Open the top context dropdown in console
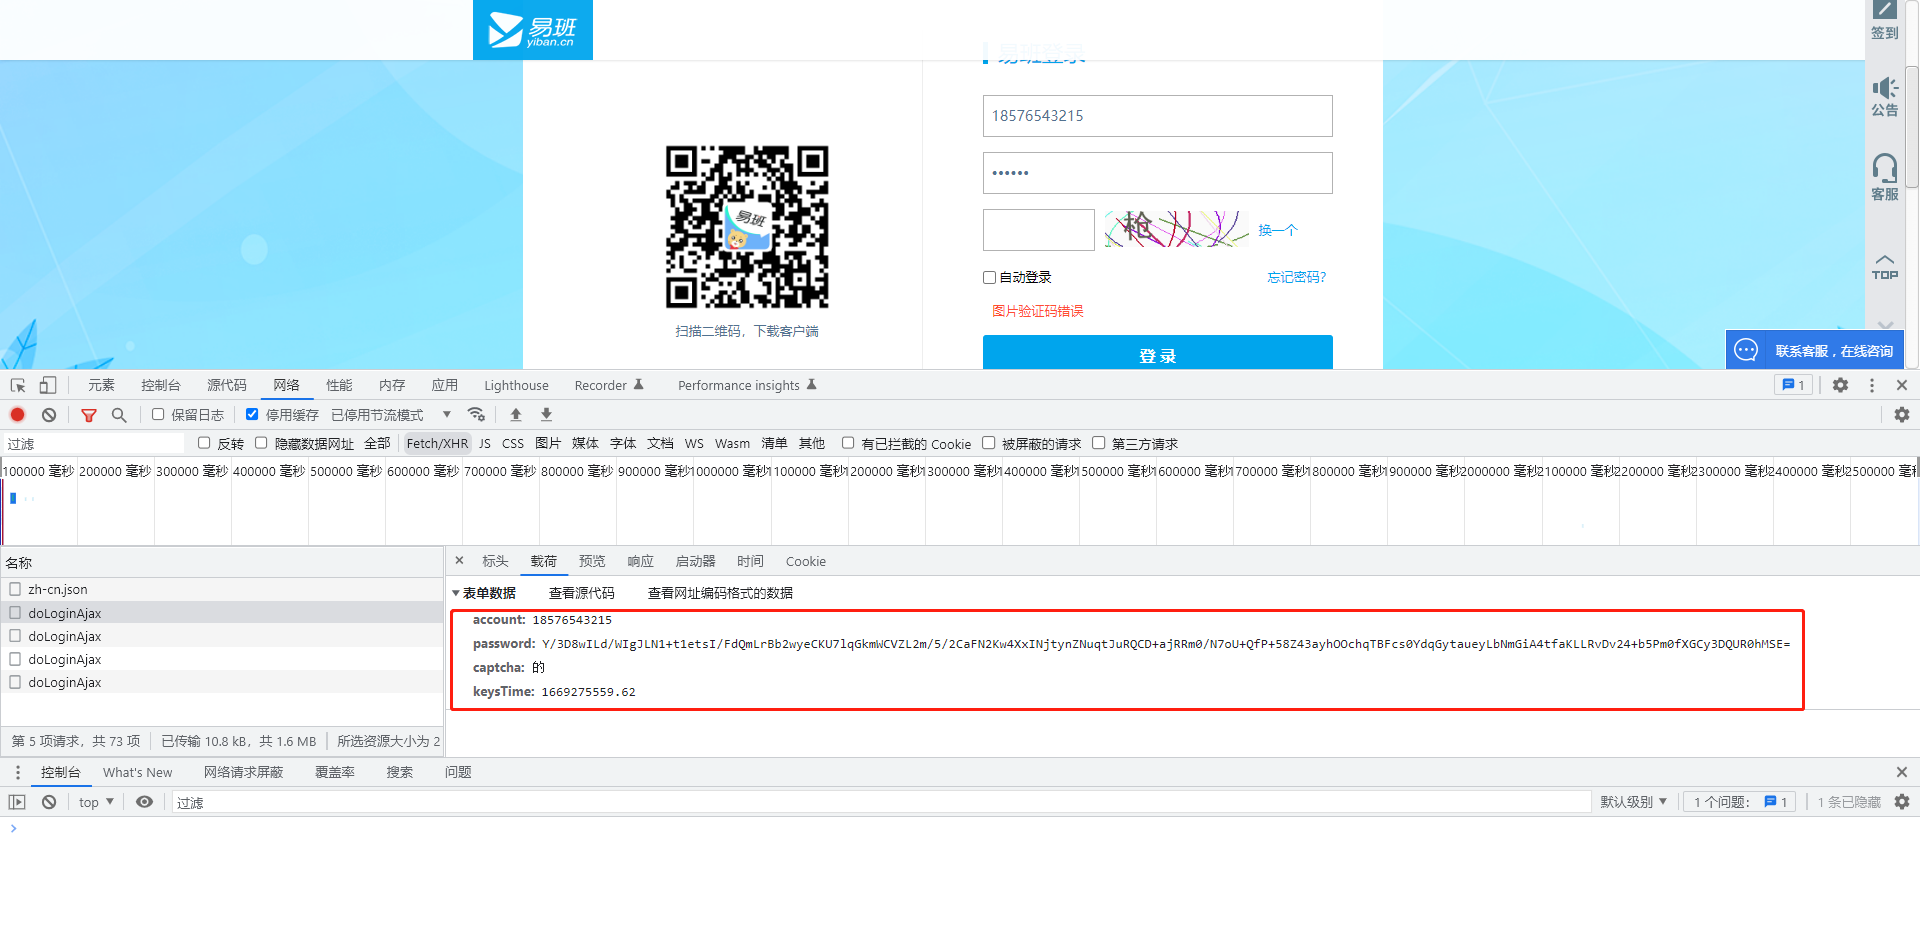This screenshot has height=937, width=1920. coord(96,802)
